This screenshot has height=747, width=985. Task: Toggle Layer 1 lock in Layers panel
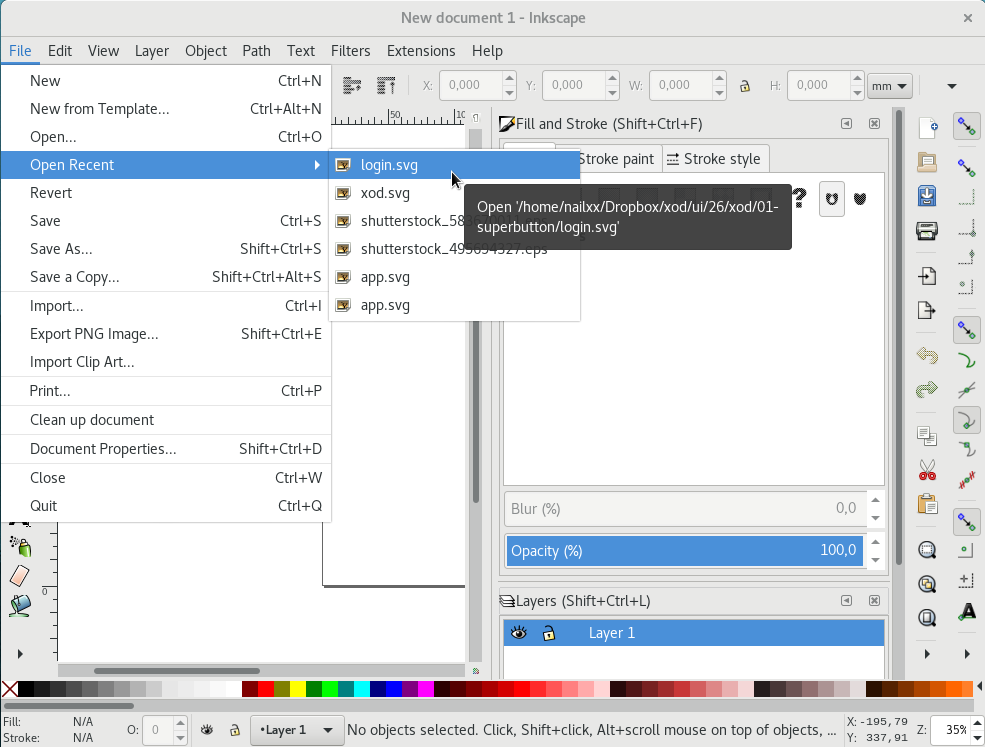coord(549,633)
